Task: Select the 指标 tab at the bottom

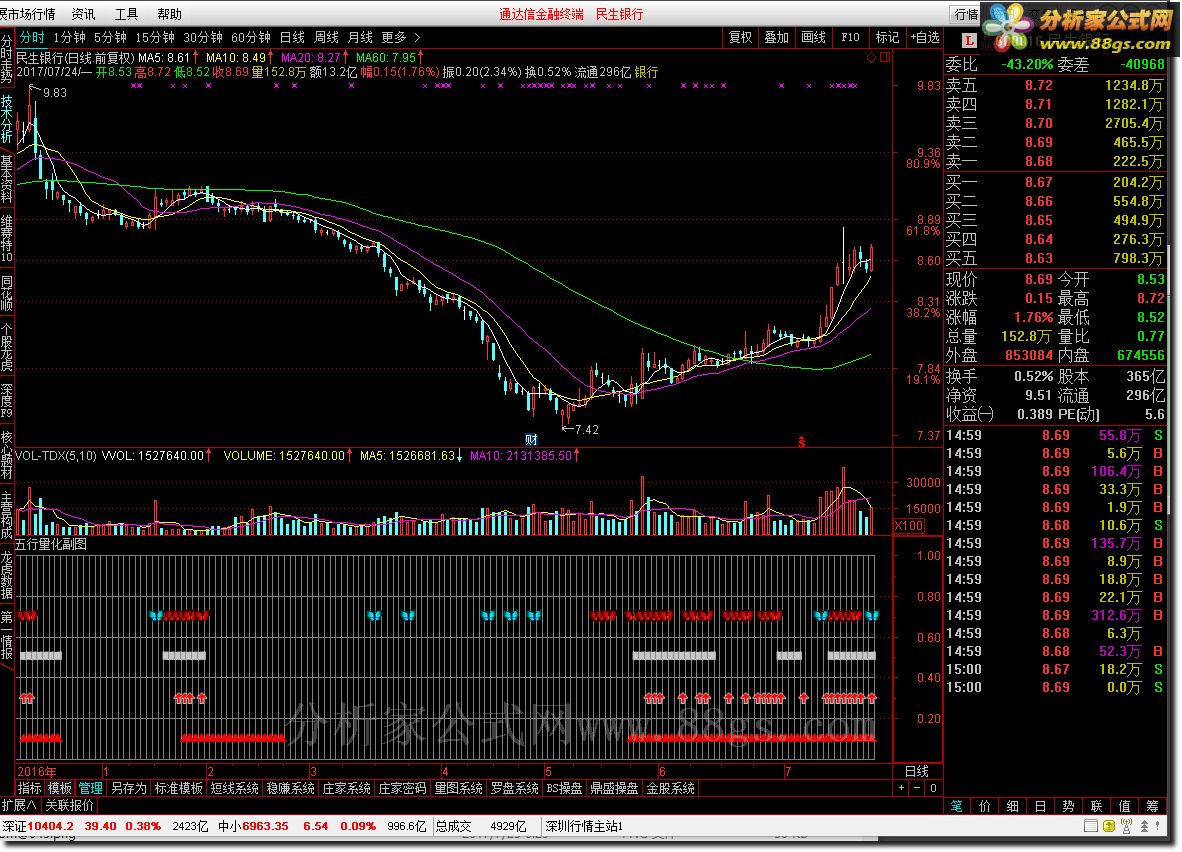Action: pos(29,788)
